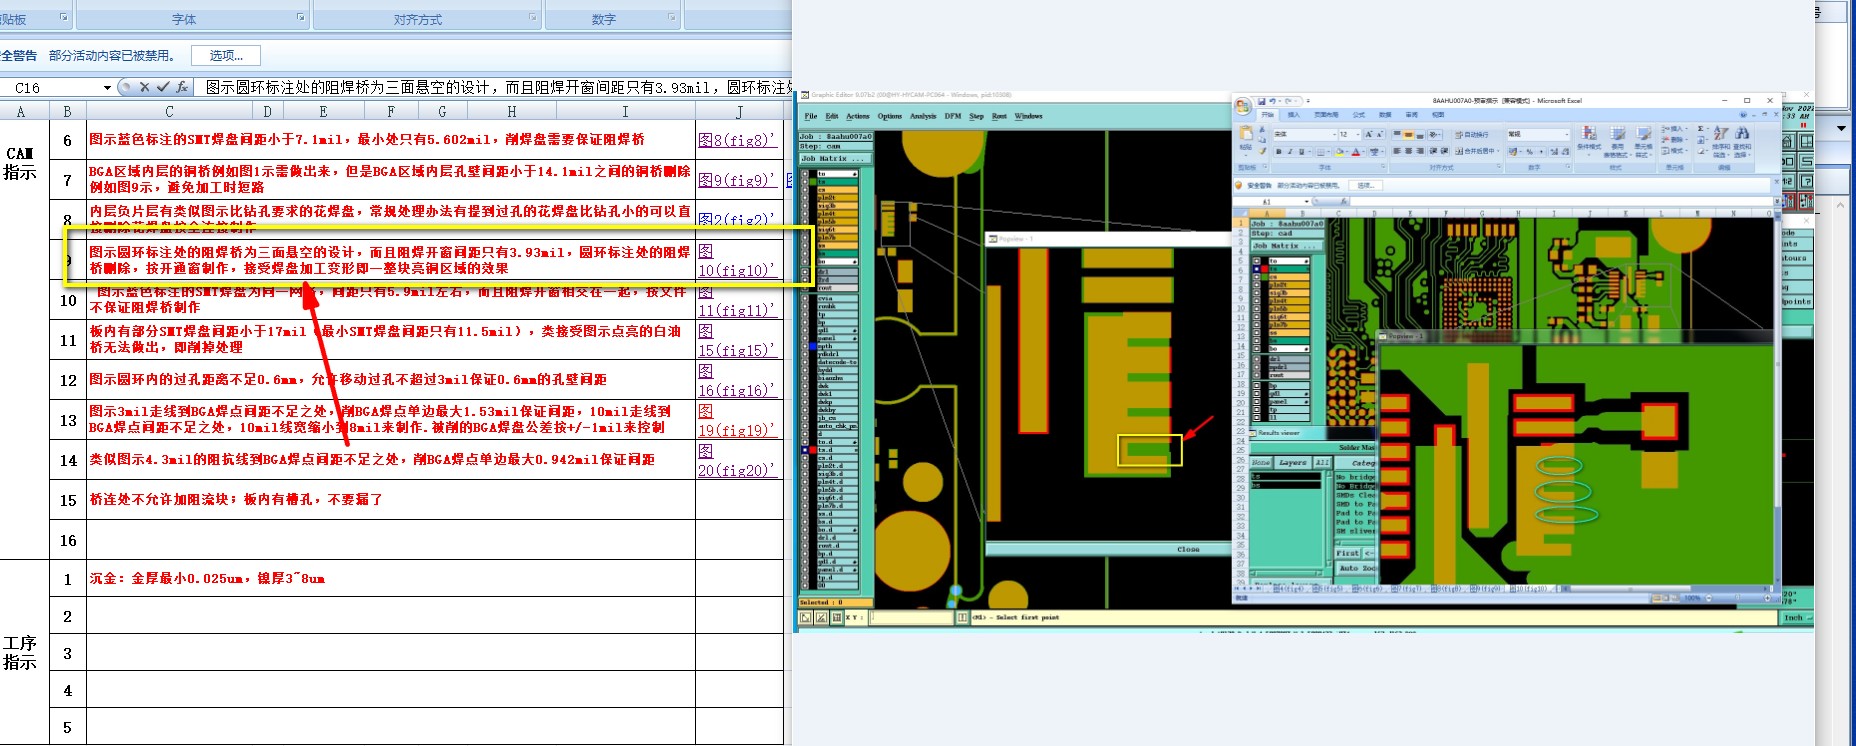1856x746 pixels.
Task: Open 查找和选择 find and select in inner Excel
Action: [1742, 139]
